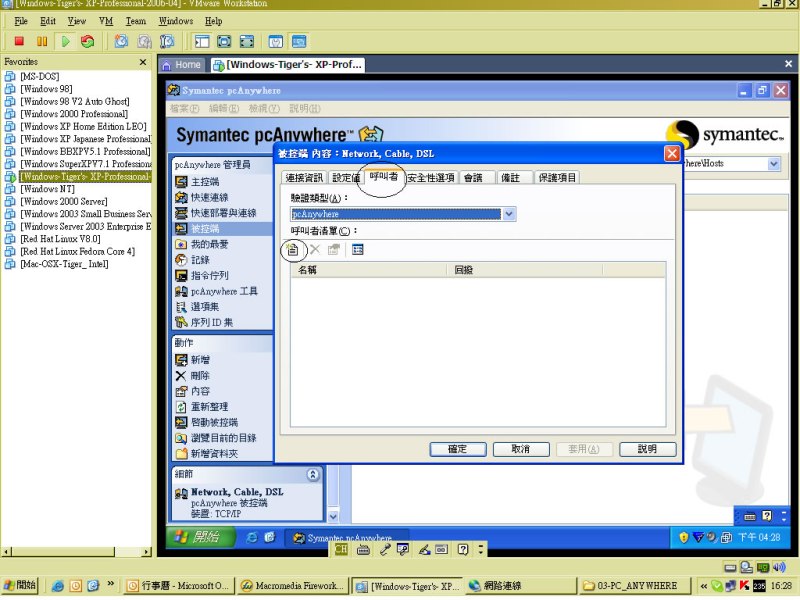This screenshot has height=600, width=800.
Task: Expand the Hosts path dropdown behind the dialog
Action: 773,164
